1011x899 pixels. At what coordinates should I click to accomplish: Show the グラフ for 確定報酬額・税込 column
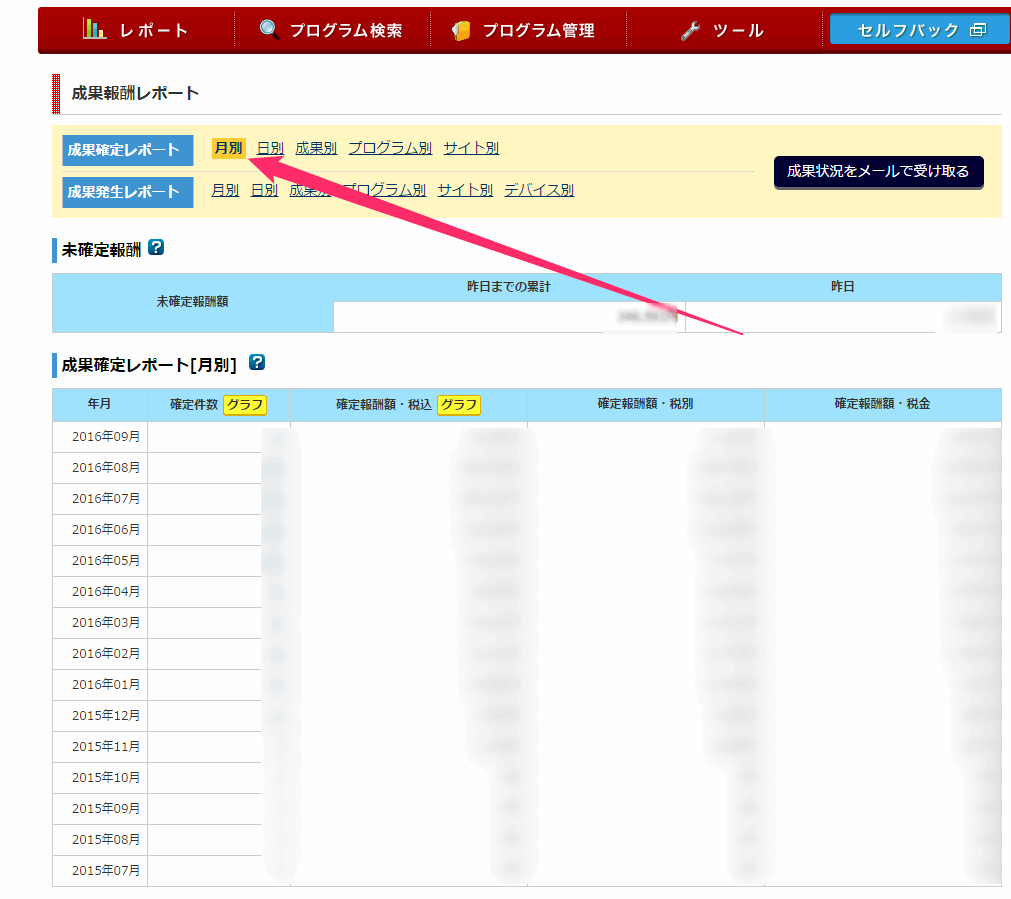(x=459, y=405)
